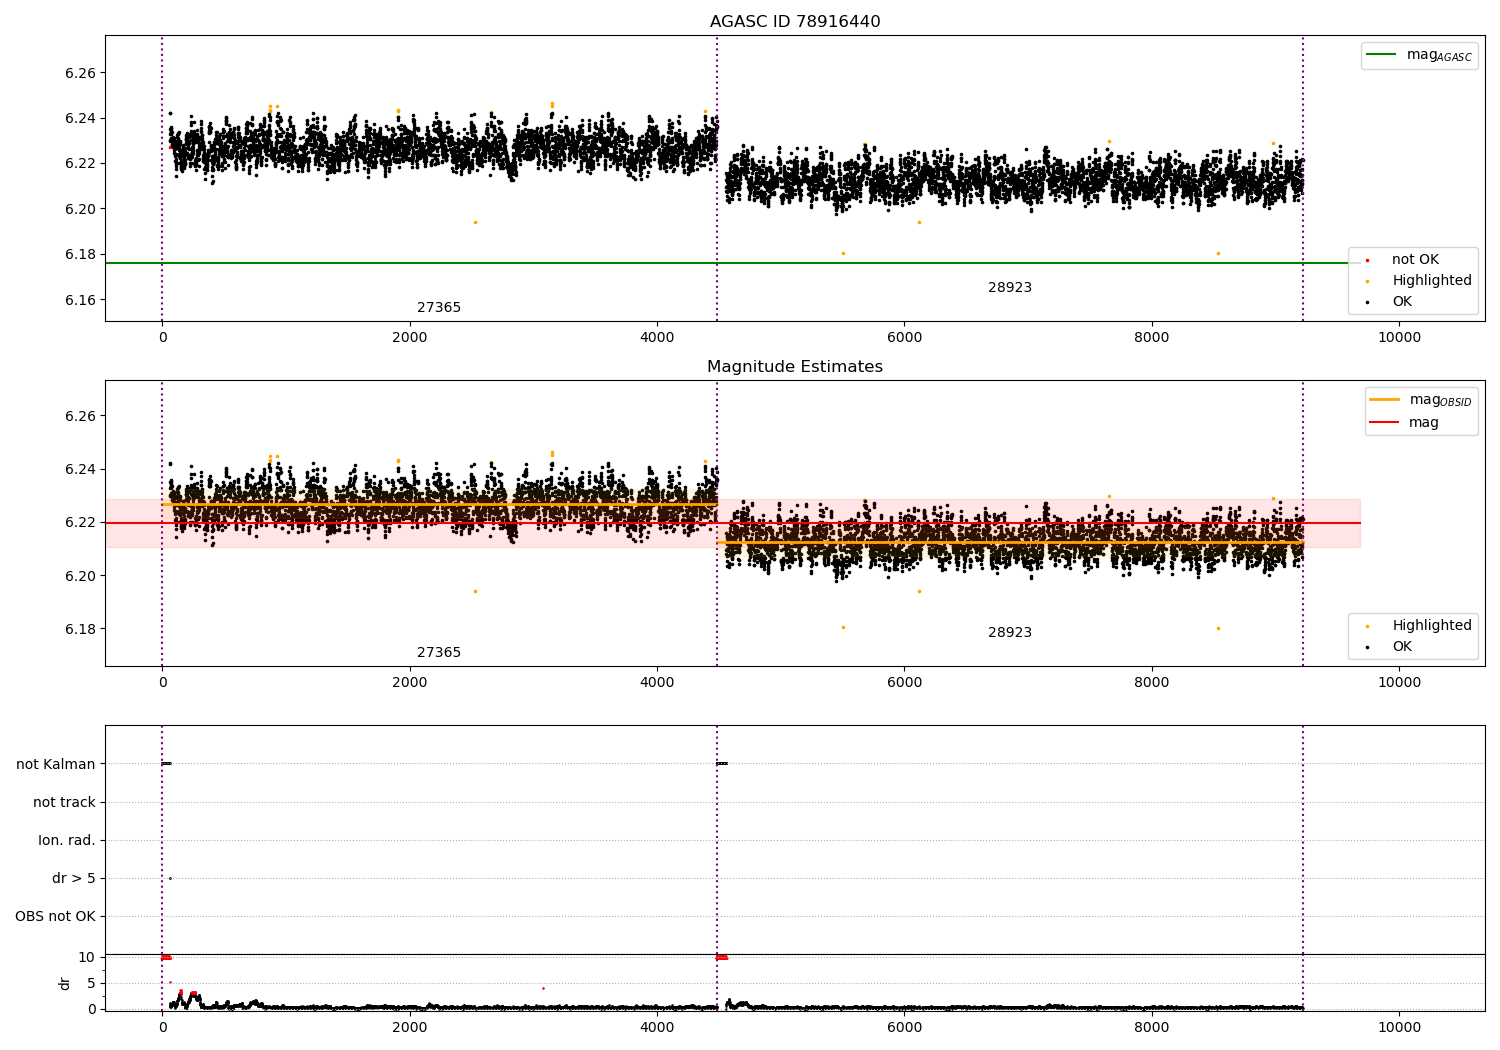This screenshot has width=1500, height=1050.
Task: Click the orange line sample beside mag OBSID
Action: 1385,400
